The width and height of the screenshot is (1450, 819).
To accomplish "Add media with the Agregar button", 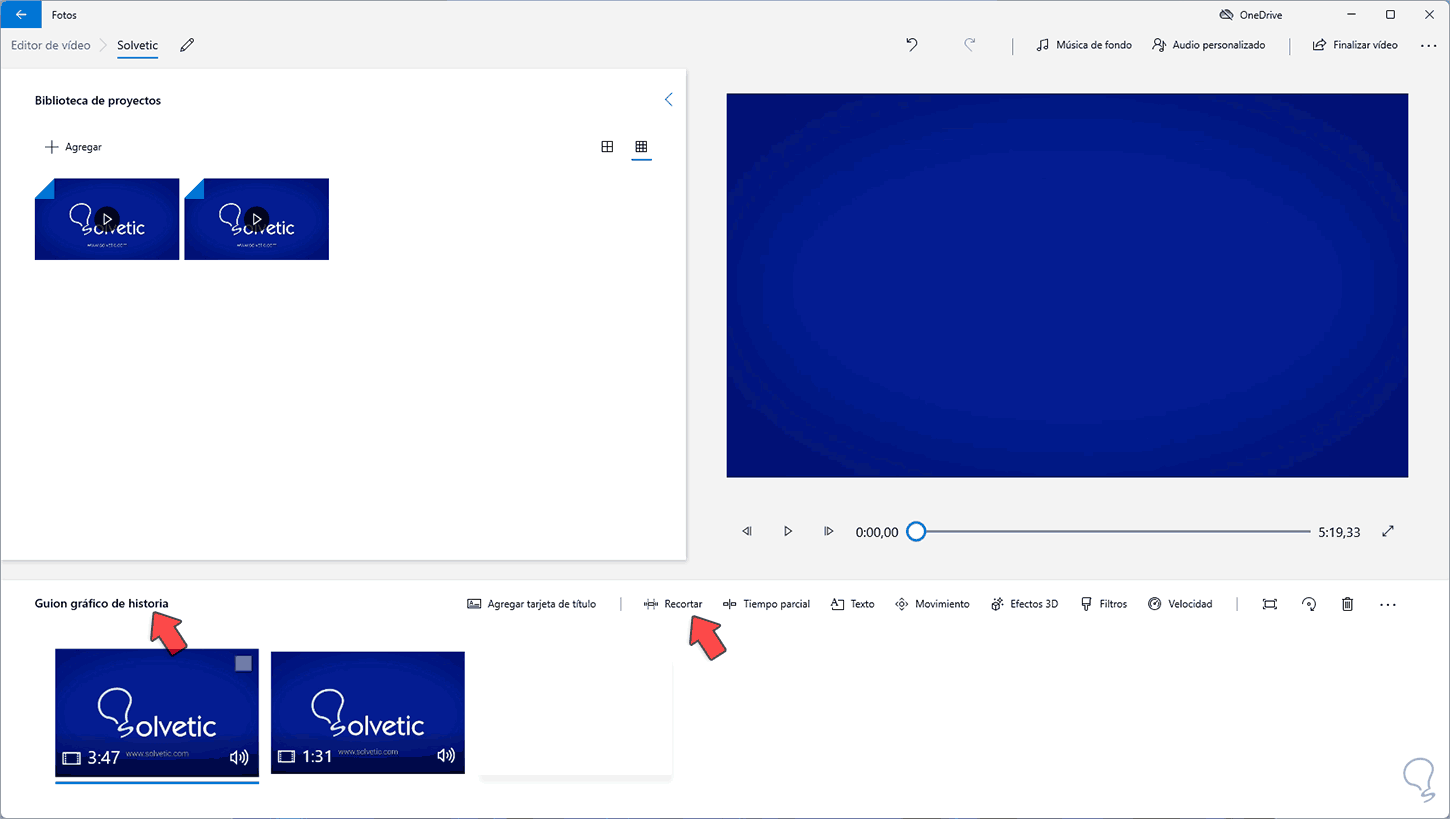I will (x=73, y=147).
